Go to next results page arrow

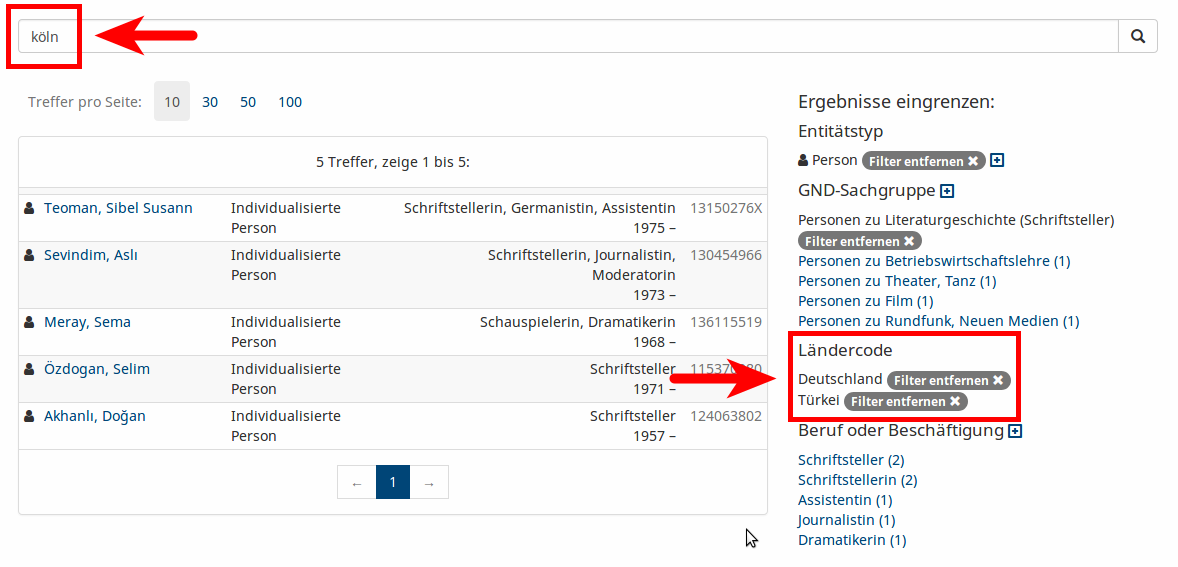(429, 483)
